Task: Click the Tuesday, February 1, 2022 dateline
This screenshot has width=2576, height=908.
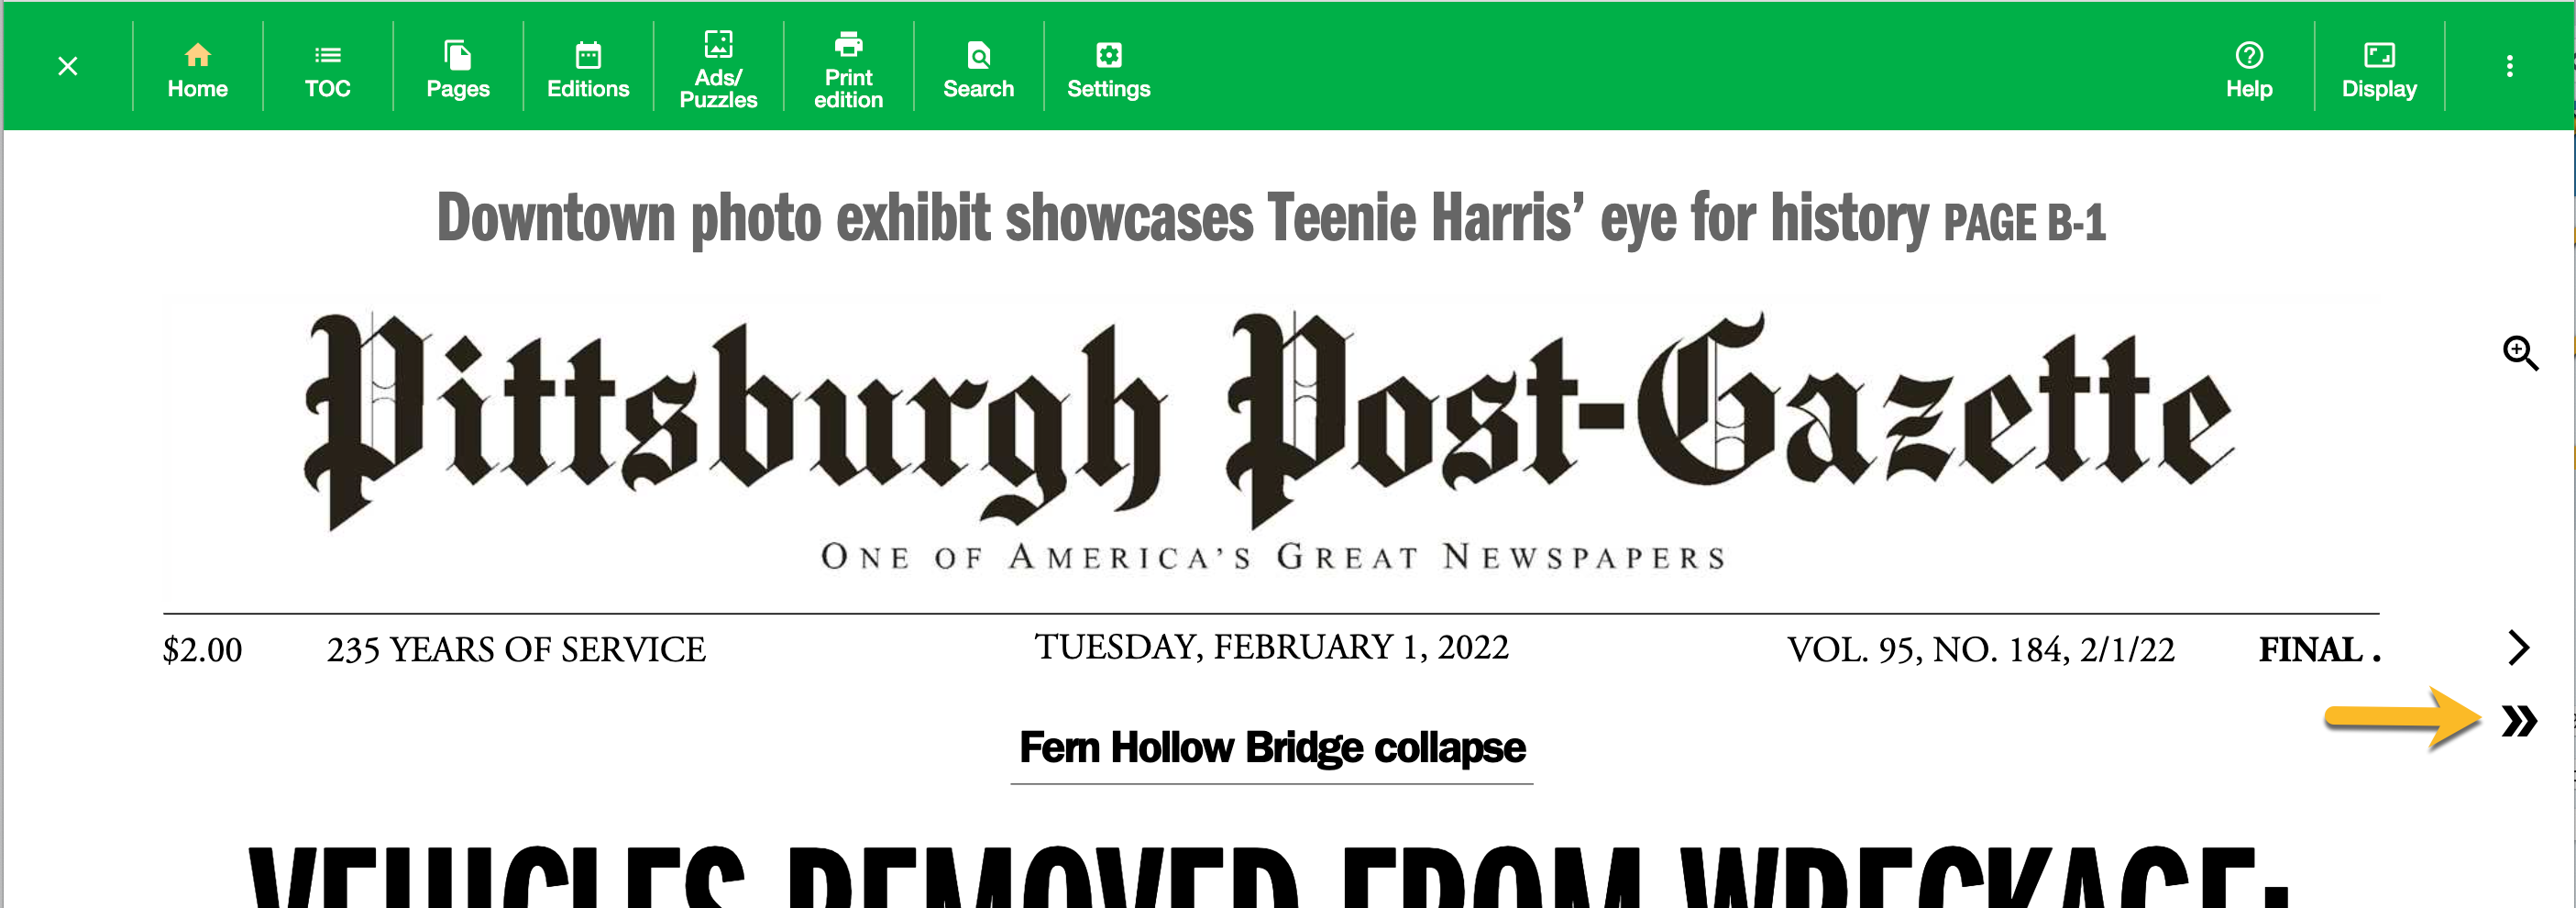Action: [x=1270, y=647]
